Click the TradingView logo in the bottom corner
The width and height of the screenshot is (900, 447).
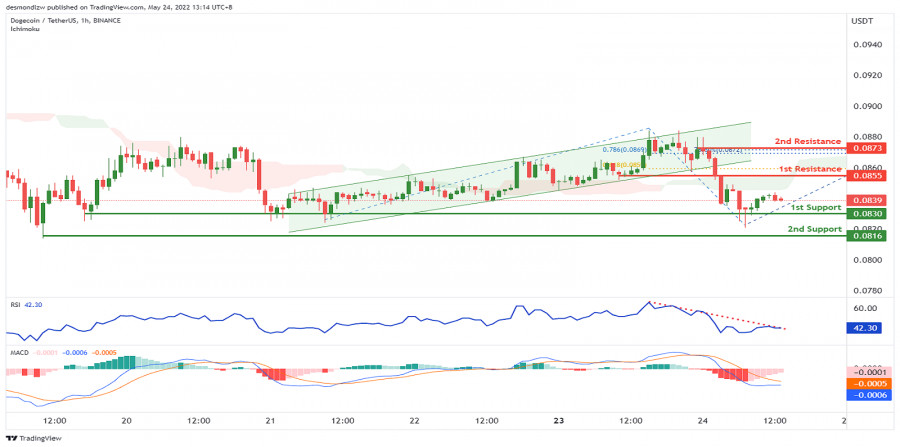pyautogui.click(x=34, y=438)
